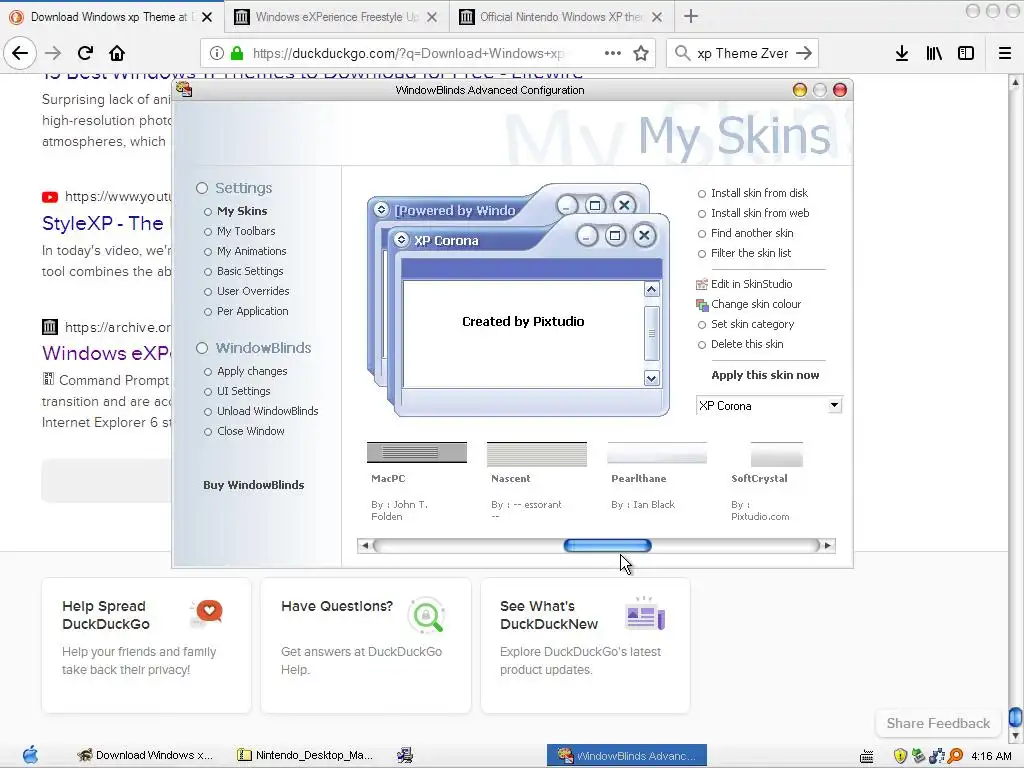Click Share Feedback button
1024x768 pixels.
(938, 723)
